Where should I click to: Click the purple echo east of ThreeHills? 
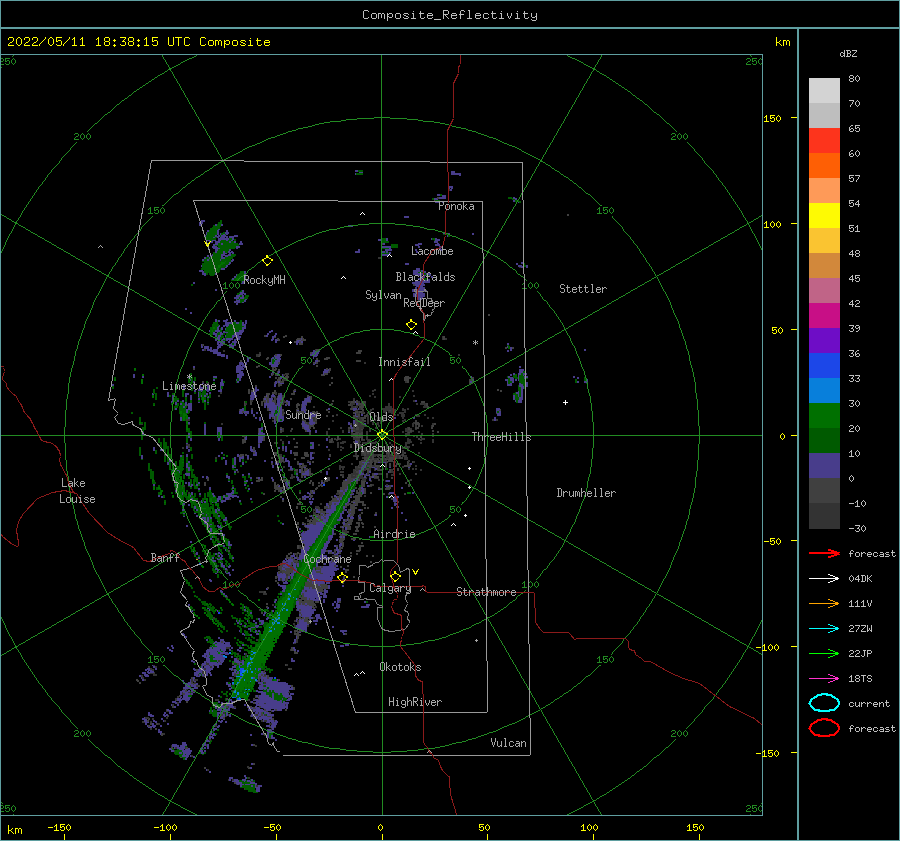[518, 384]
